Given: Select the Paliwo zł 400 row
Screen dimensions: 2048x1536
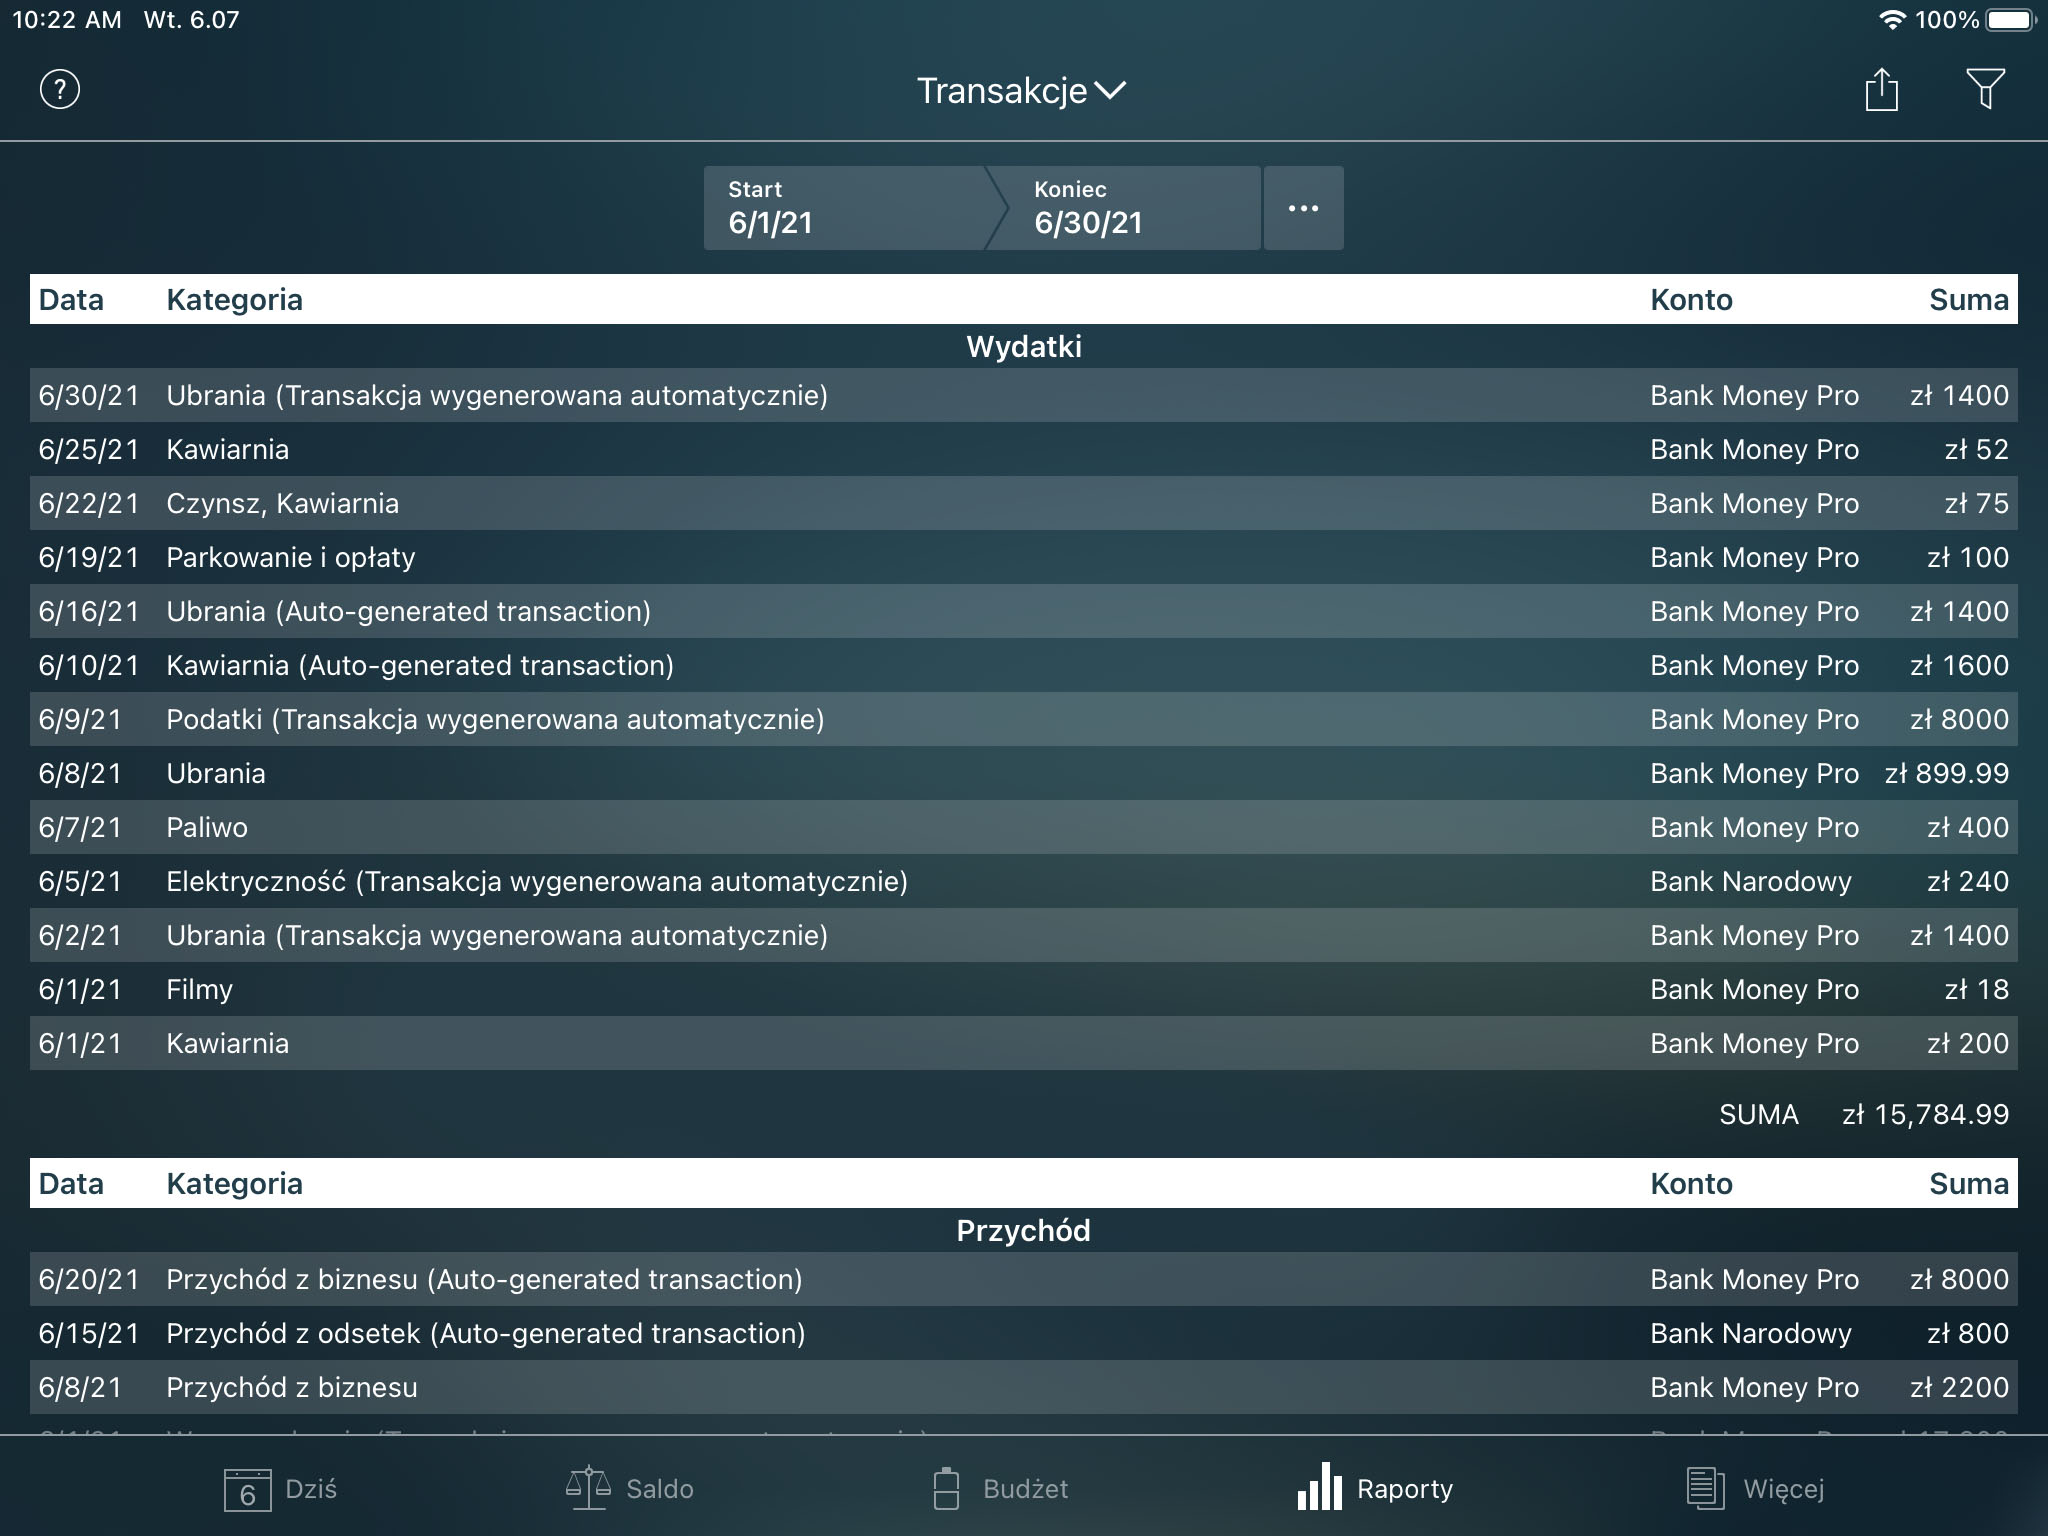Looking at the screenshot, I should pyautogui.click(x=1024, y=827).
